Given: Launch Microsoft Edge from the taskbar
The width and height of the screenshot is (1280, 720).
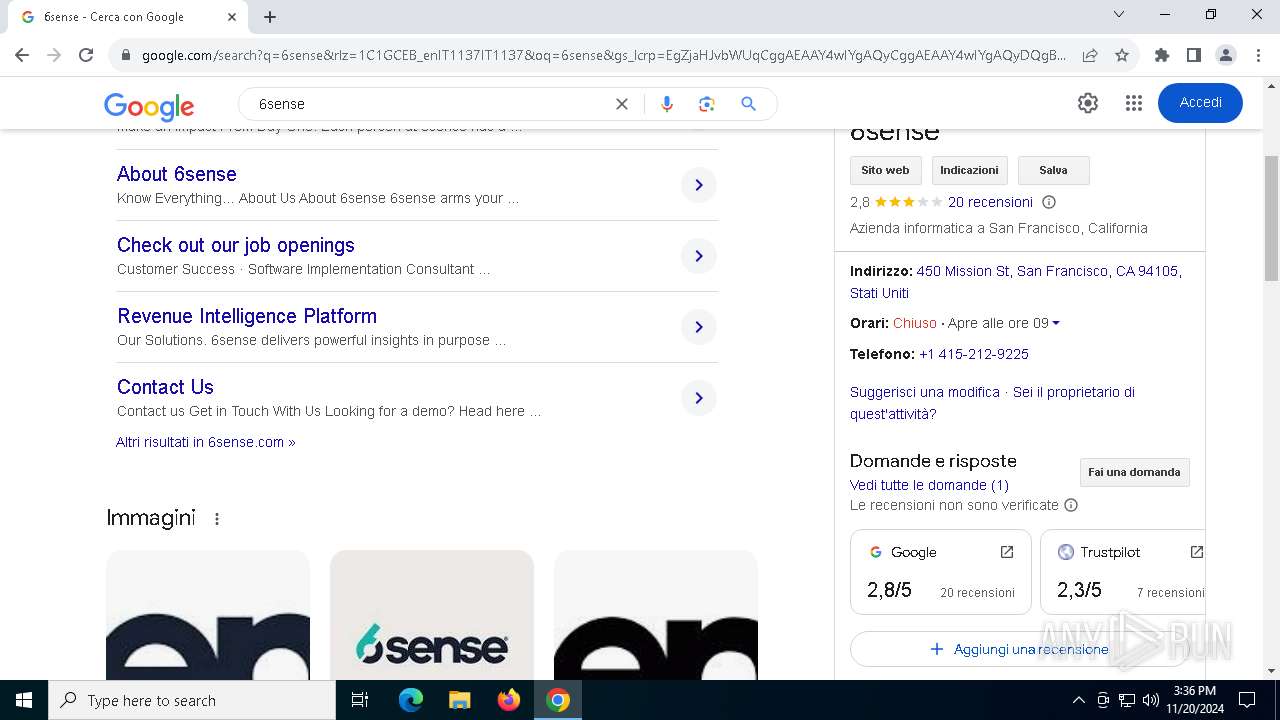Looking at the screenshot, I should [x=411, y=700].
